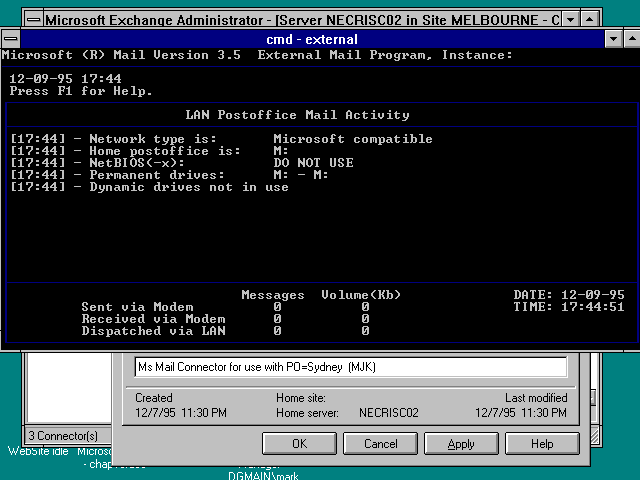The height and width of the screenshot is (480, 640).
Task: Click the 'Received via Modem' statistics row
Action: coord(225,319)
